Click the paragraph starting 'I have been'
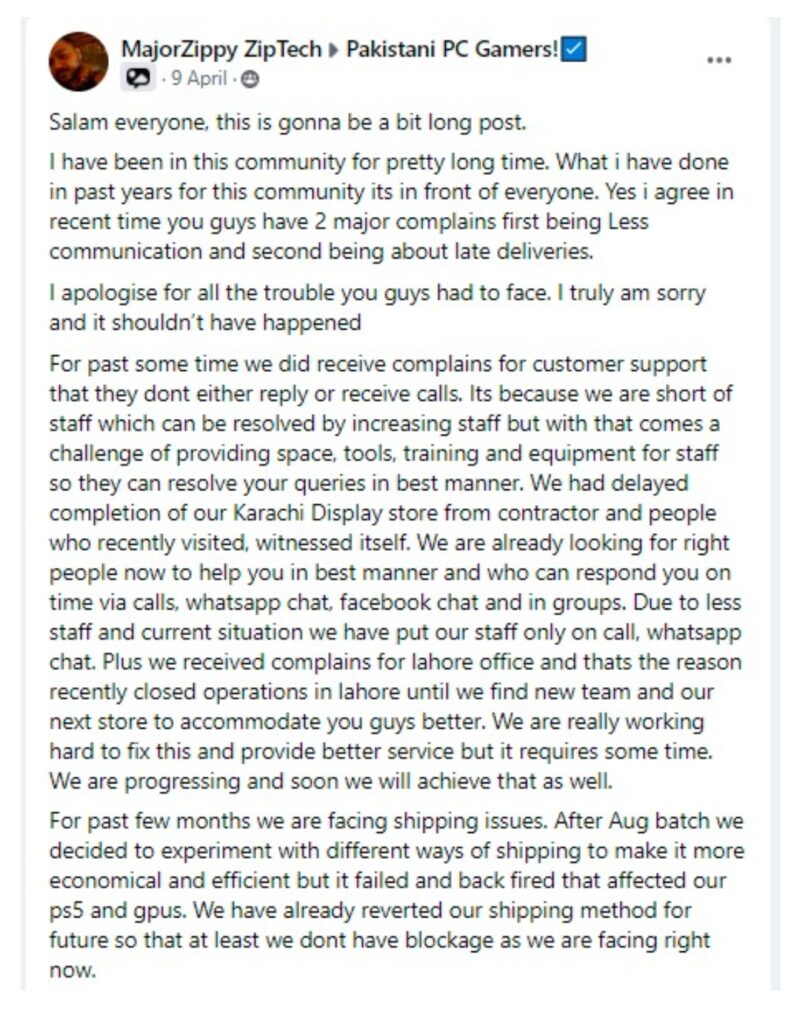791x1024 pixels. [391, 206]
